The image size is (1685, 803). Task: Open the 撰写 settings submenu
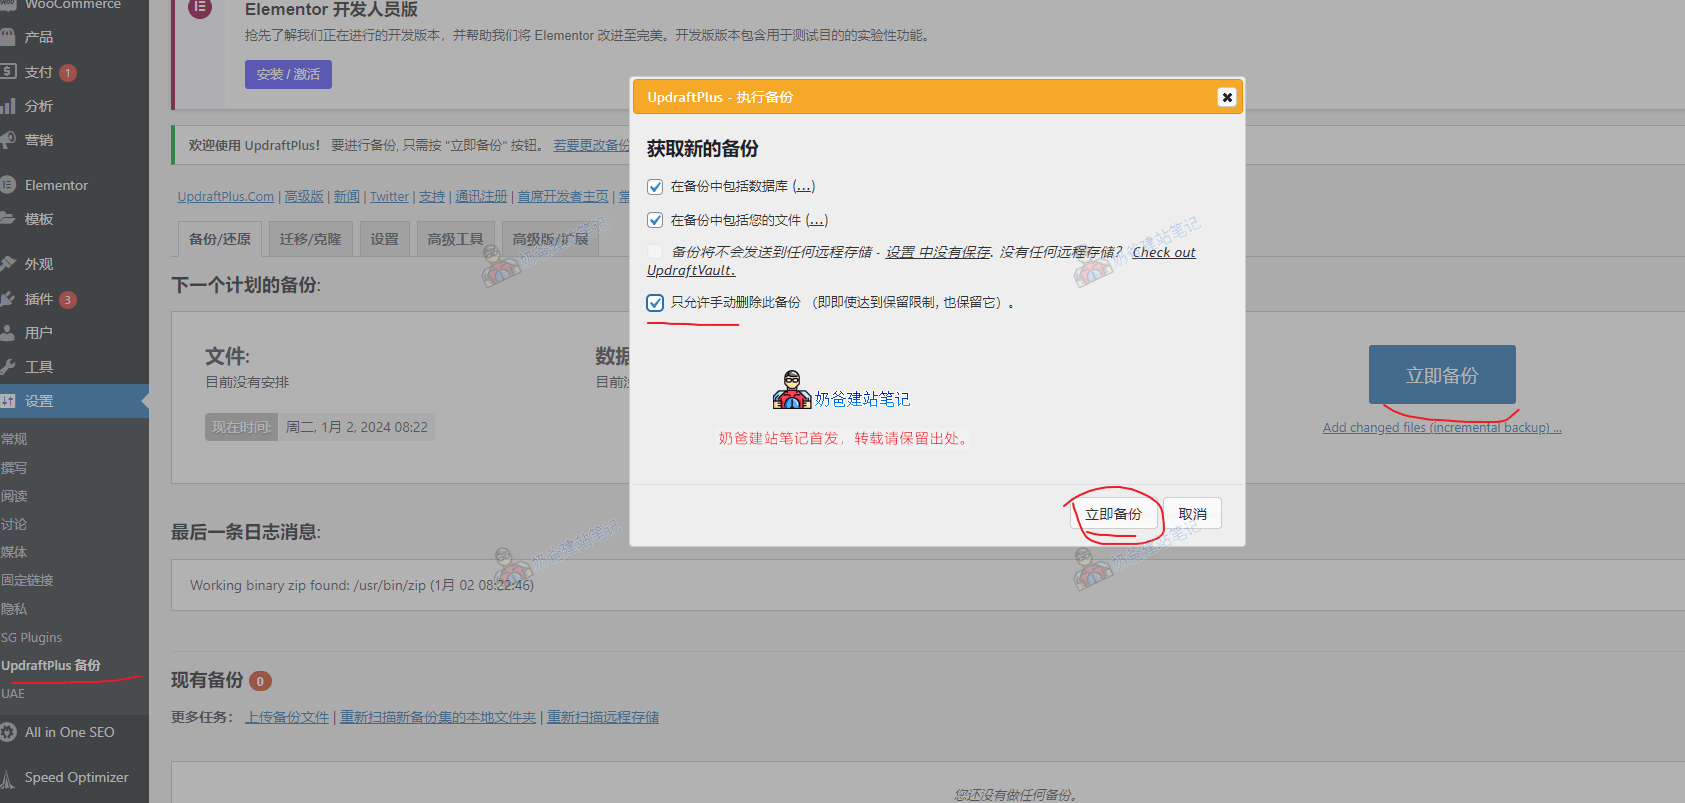14,468
